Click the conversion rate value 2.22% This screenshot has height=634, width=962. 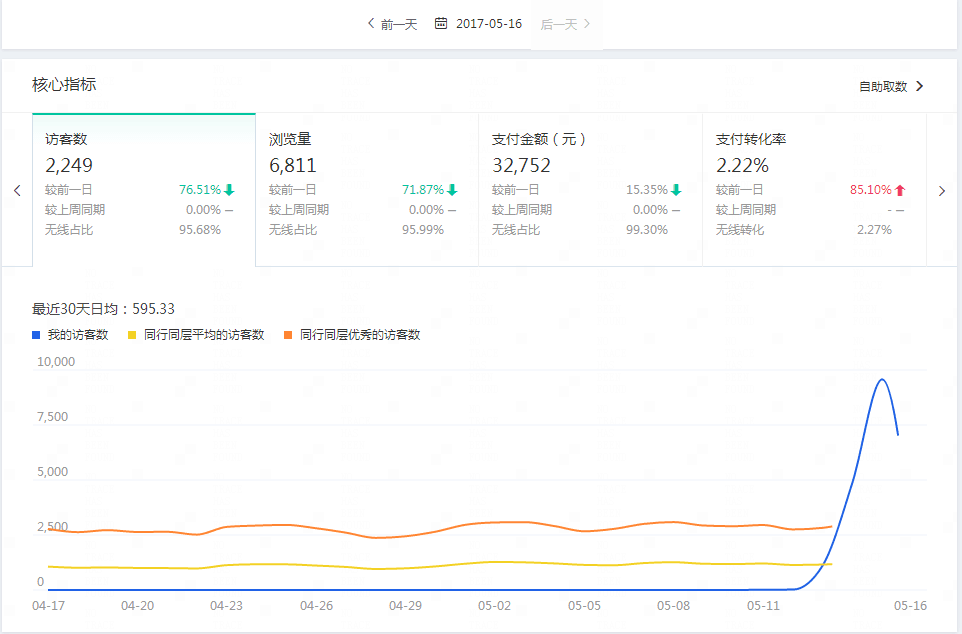point(742,165)
